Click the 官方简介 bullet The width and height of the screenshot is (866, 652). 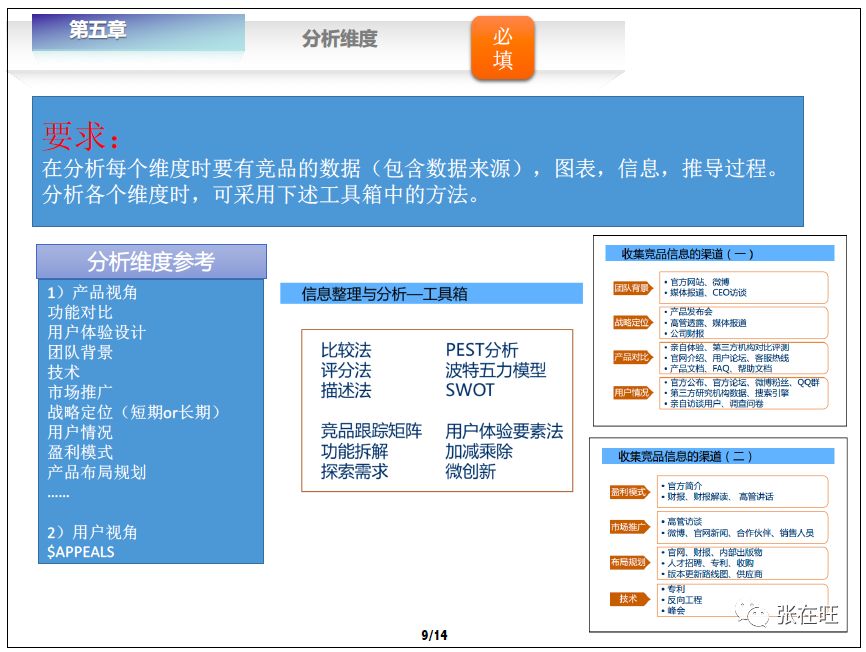tap(682, 486)
